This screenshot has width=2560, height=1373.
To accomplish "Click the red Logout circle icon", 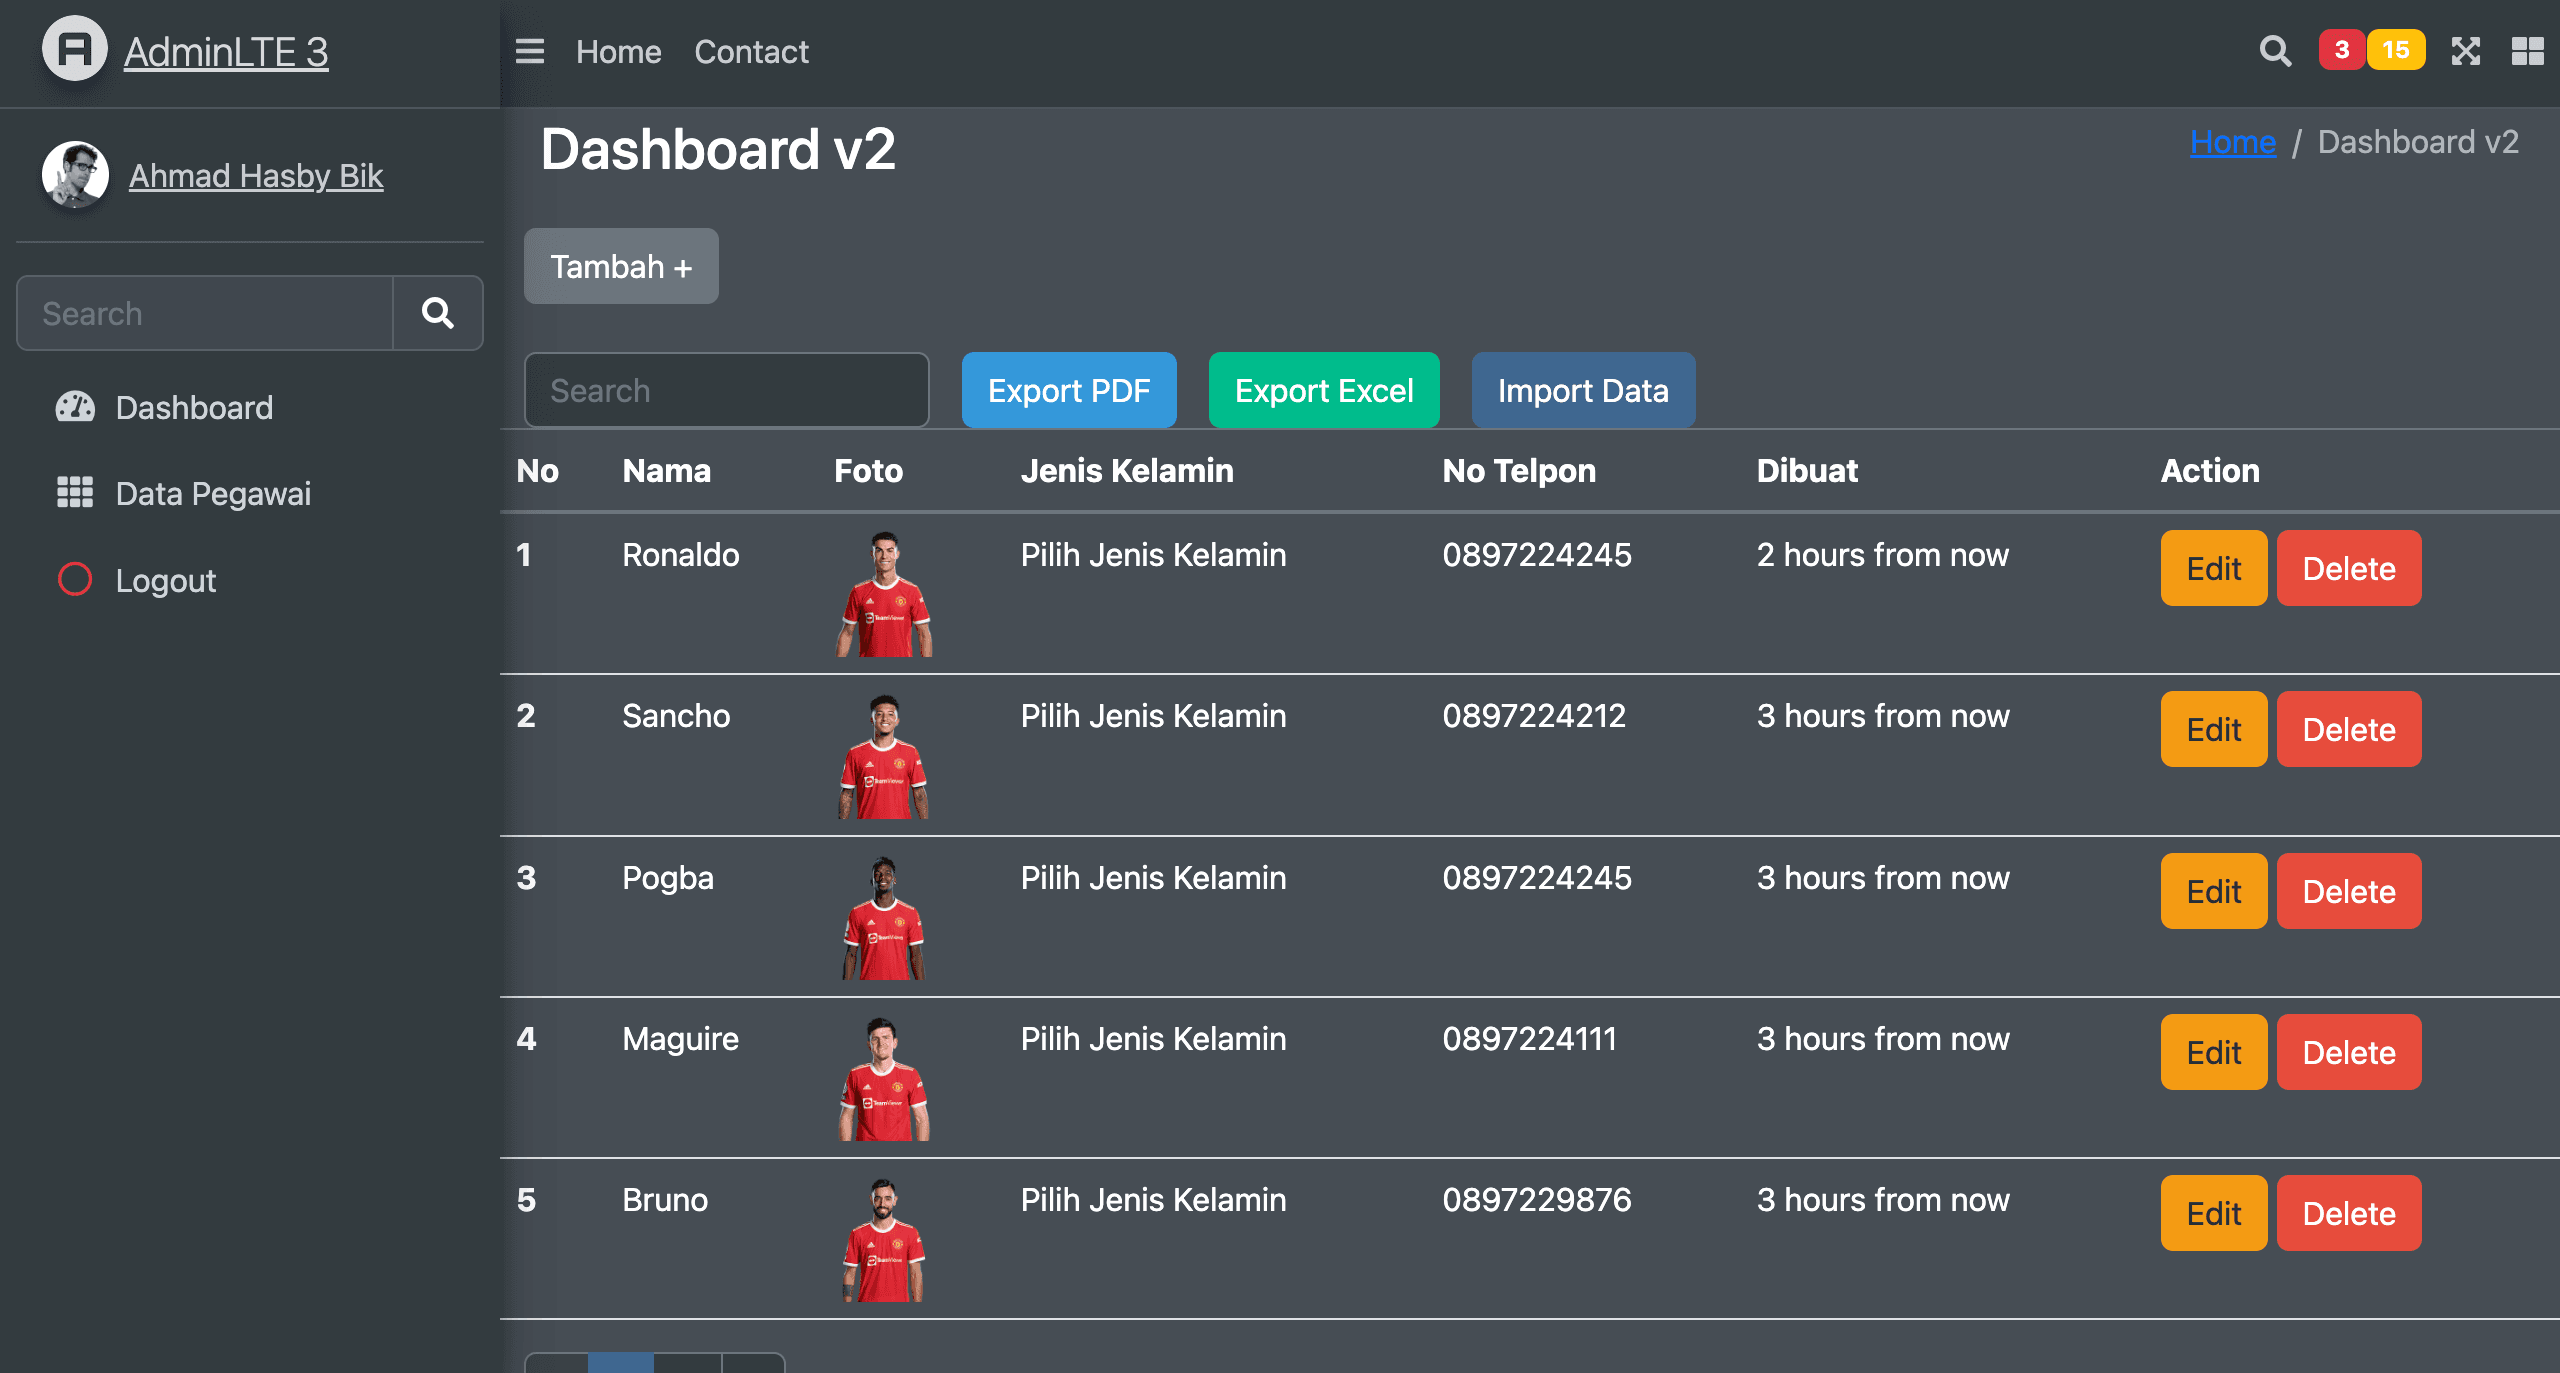I will coord(75,579).
